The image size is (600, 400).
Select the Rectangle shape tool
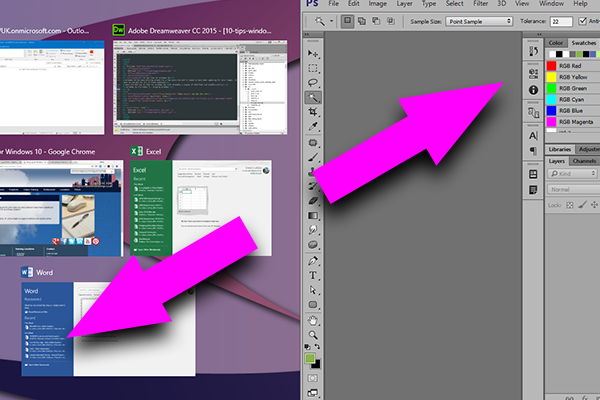pyautogui.click(x=313, y=305)
